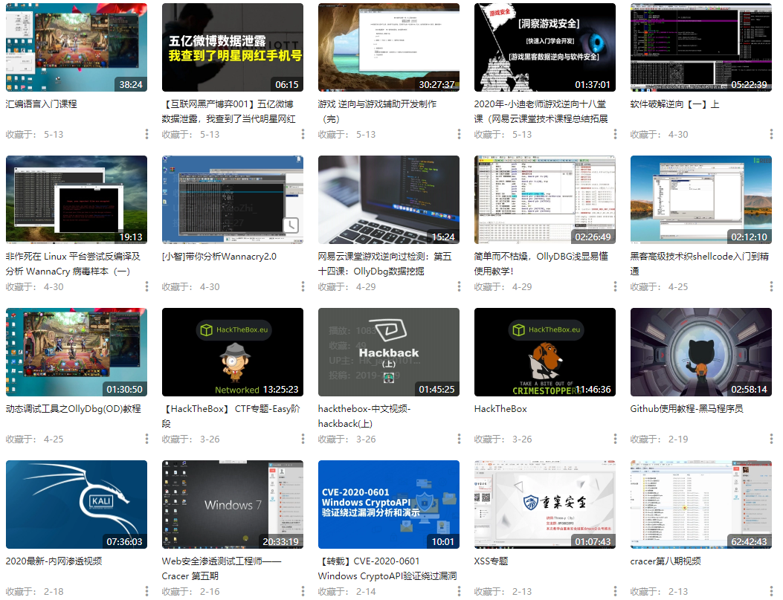The image size is (783, 600).
Task: Play the lake-desktop thumbnail lasting 02:12:10
Action: click(701, 200)
